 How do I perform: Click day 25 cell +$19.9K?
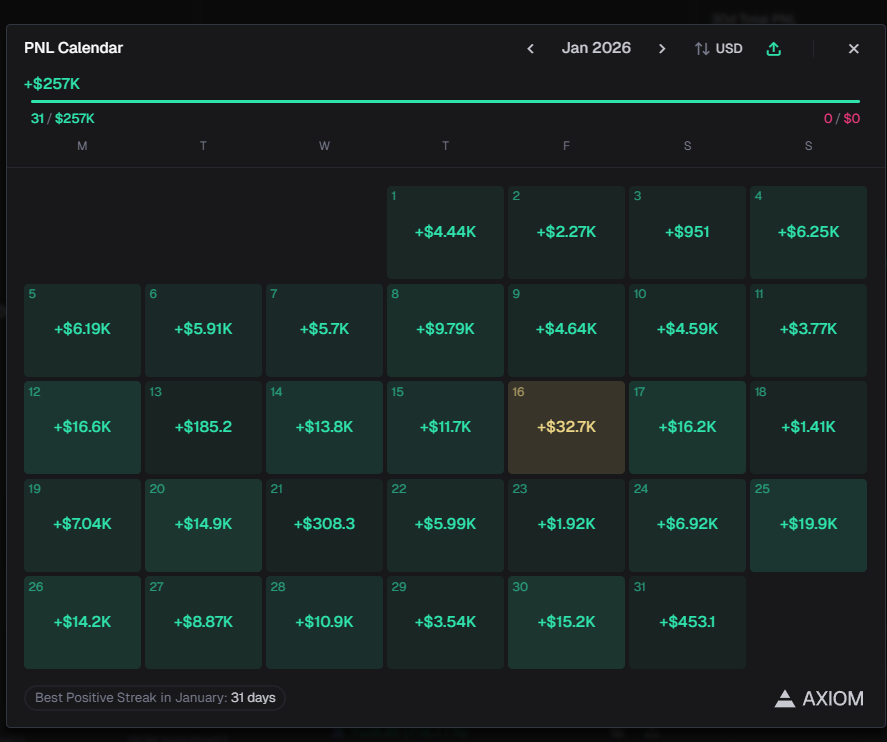808,525
